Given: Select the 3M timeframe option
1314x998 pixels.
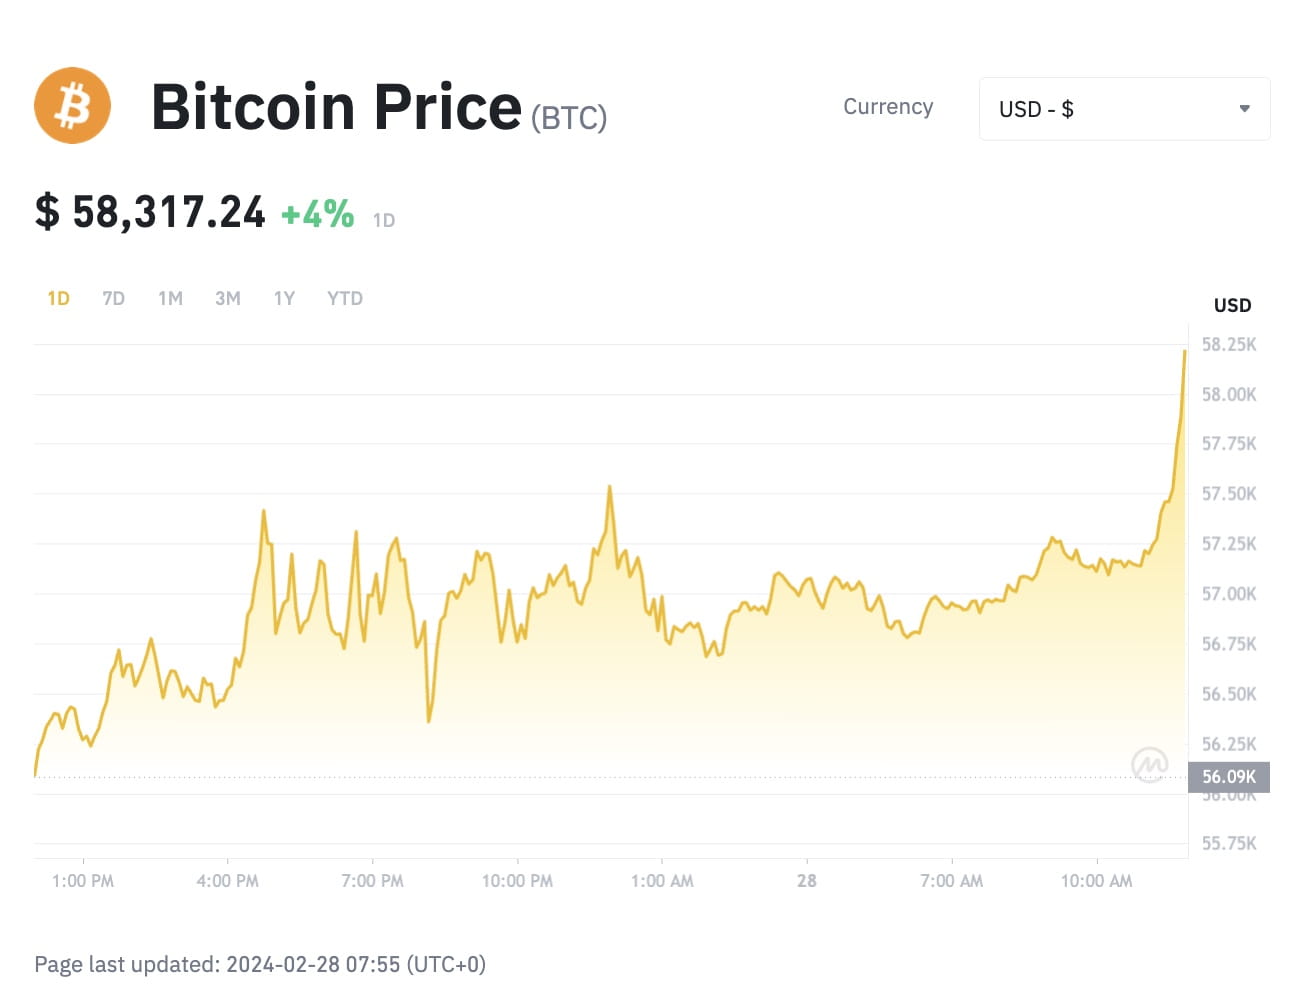Looking at the screenshot, I should [x=227, y=297].
